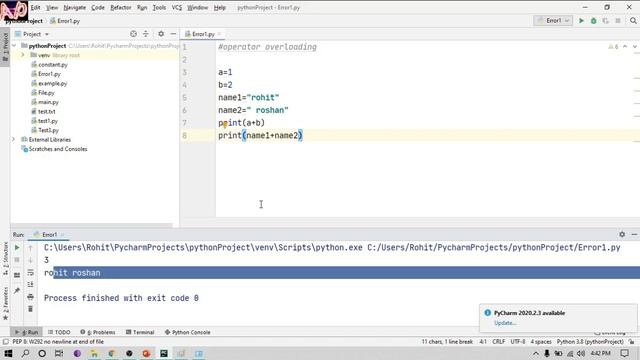Screen dimensions: 640x360
Task: Open Windows notification center
Action: point(624,353)
